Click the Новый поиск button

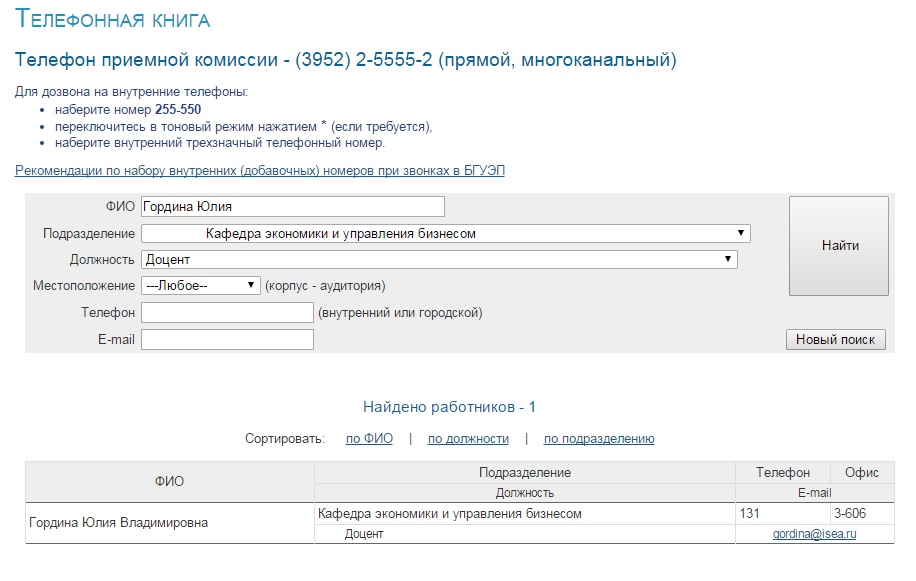pos(835,340)
